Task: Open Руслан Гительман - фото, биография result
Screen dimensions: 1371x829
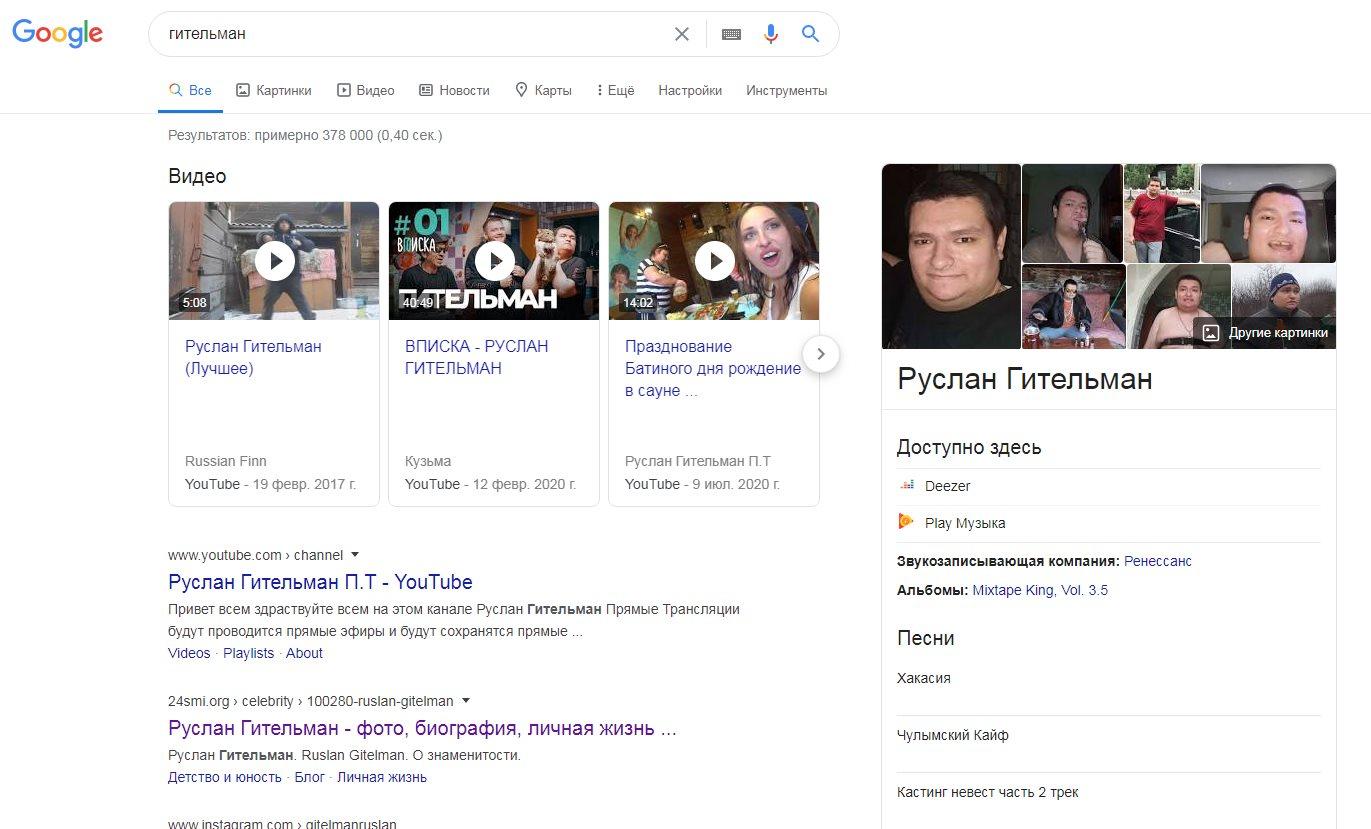Action: coord(423,728)
